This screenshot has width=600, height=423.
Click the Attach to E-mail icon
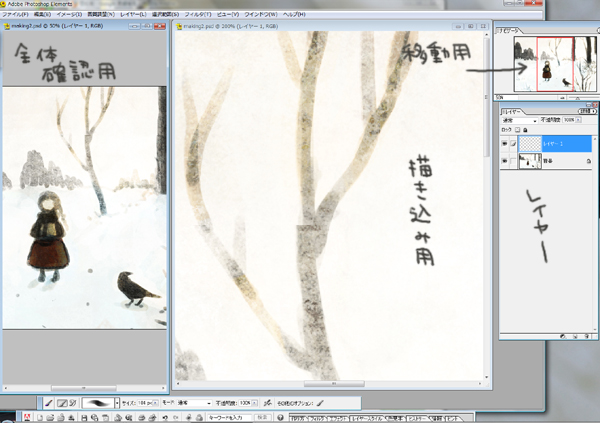coord(117,418)
